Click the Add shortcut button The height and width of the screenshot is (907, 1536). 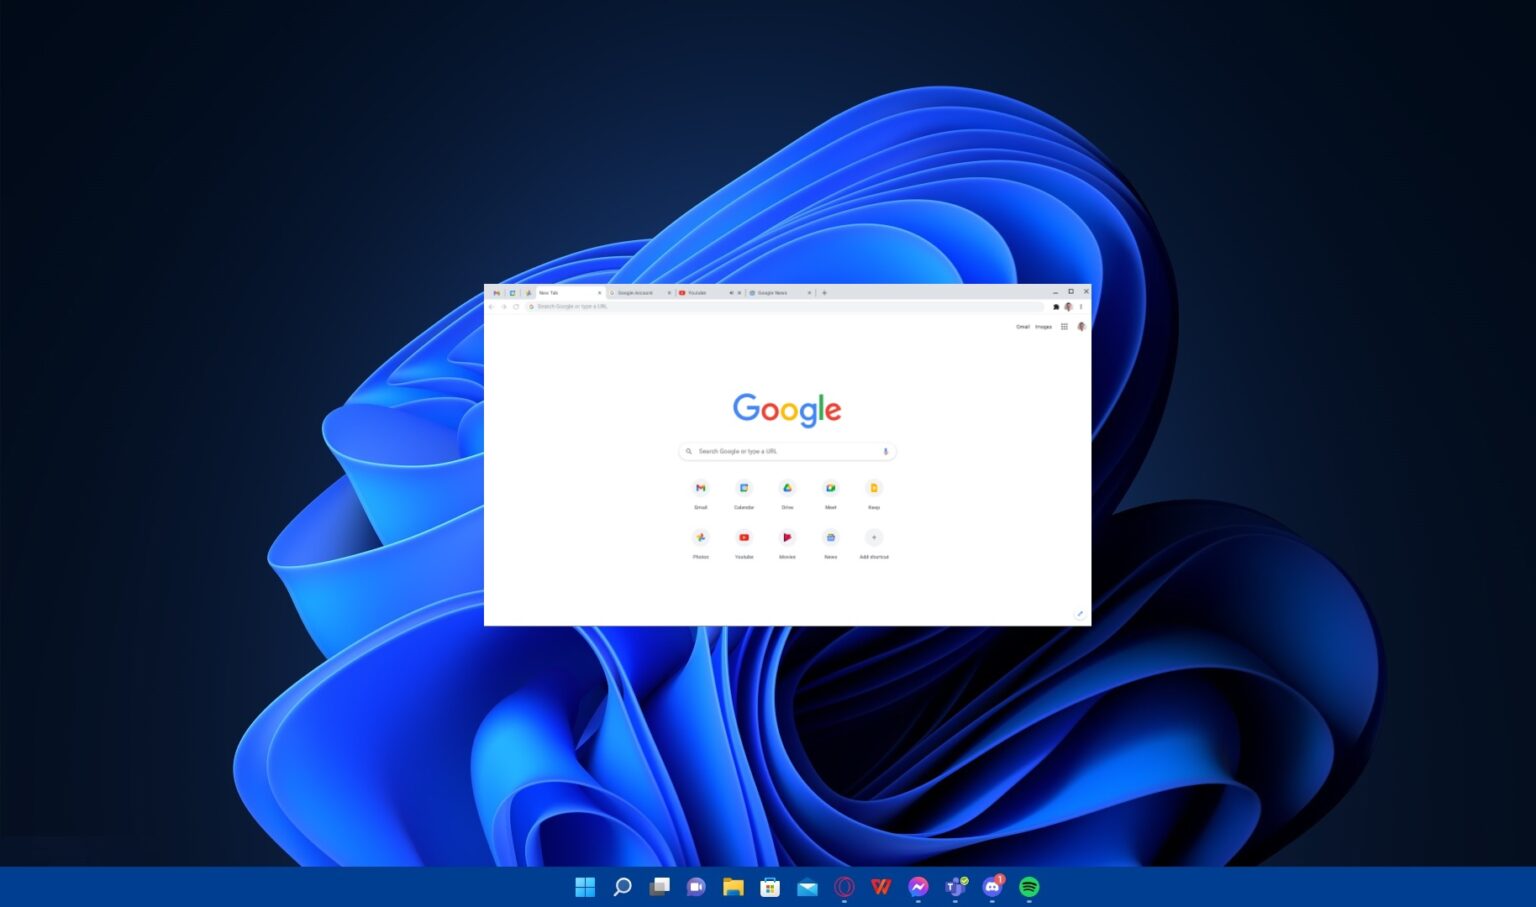point(874,538)
